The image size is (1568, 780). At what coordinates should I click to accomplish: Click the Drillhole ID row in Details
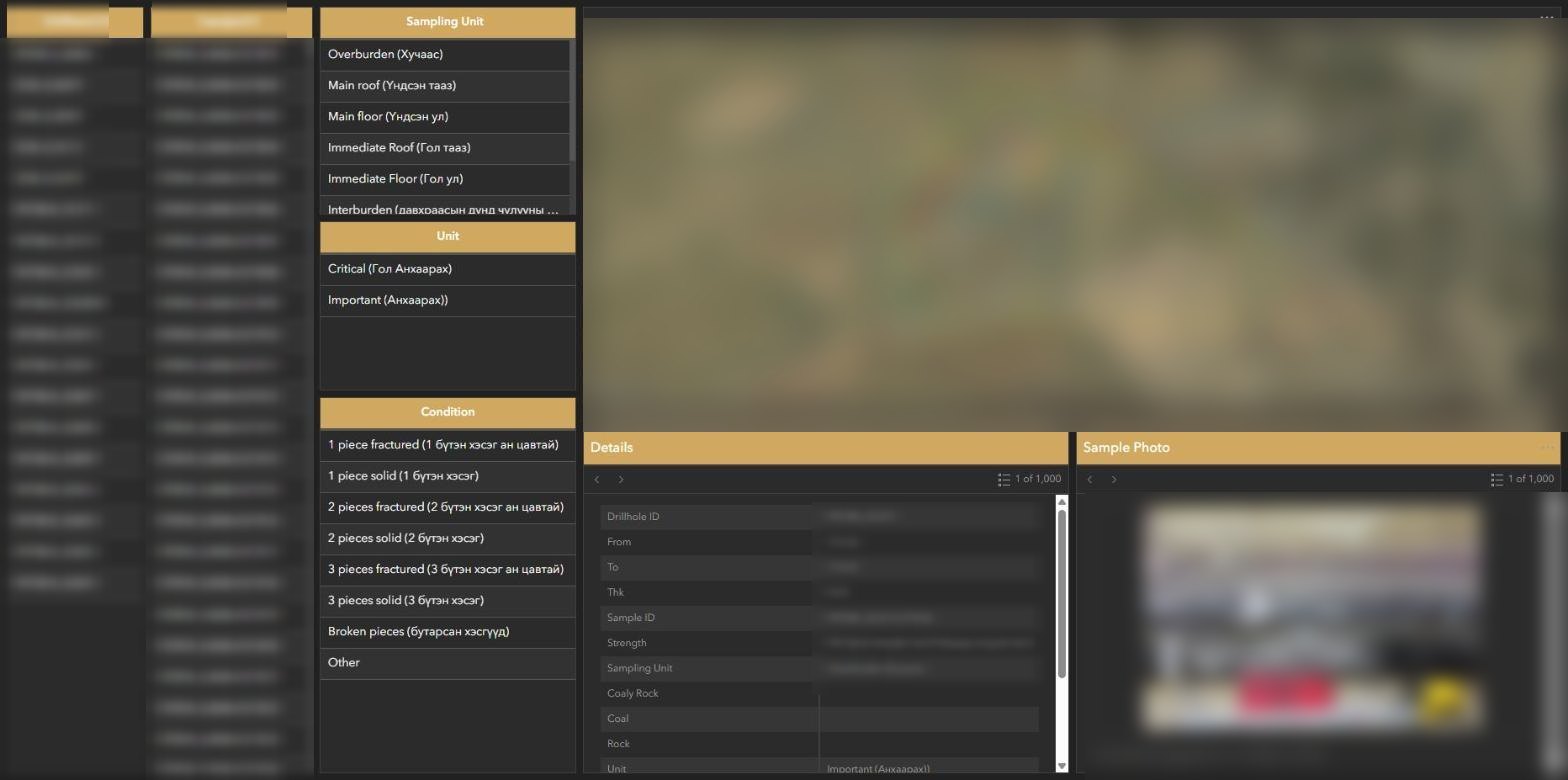pos(820,517)
